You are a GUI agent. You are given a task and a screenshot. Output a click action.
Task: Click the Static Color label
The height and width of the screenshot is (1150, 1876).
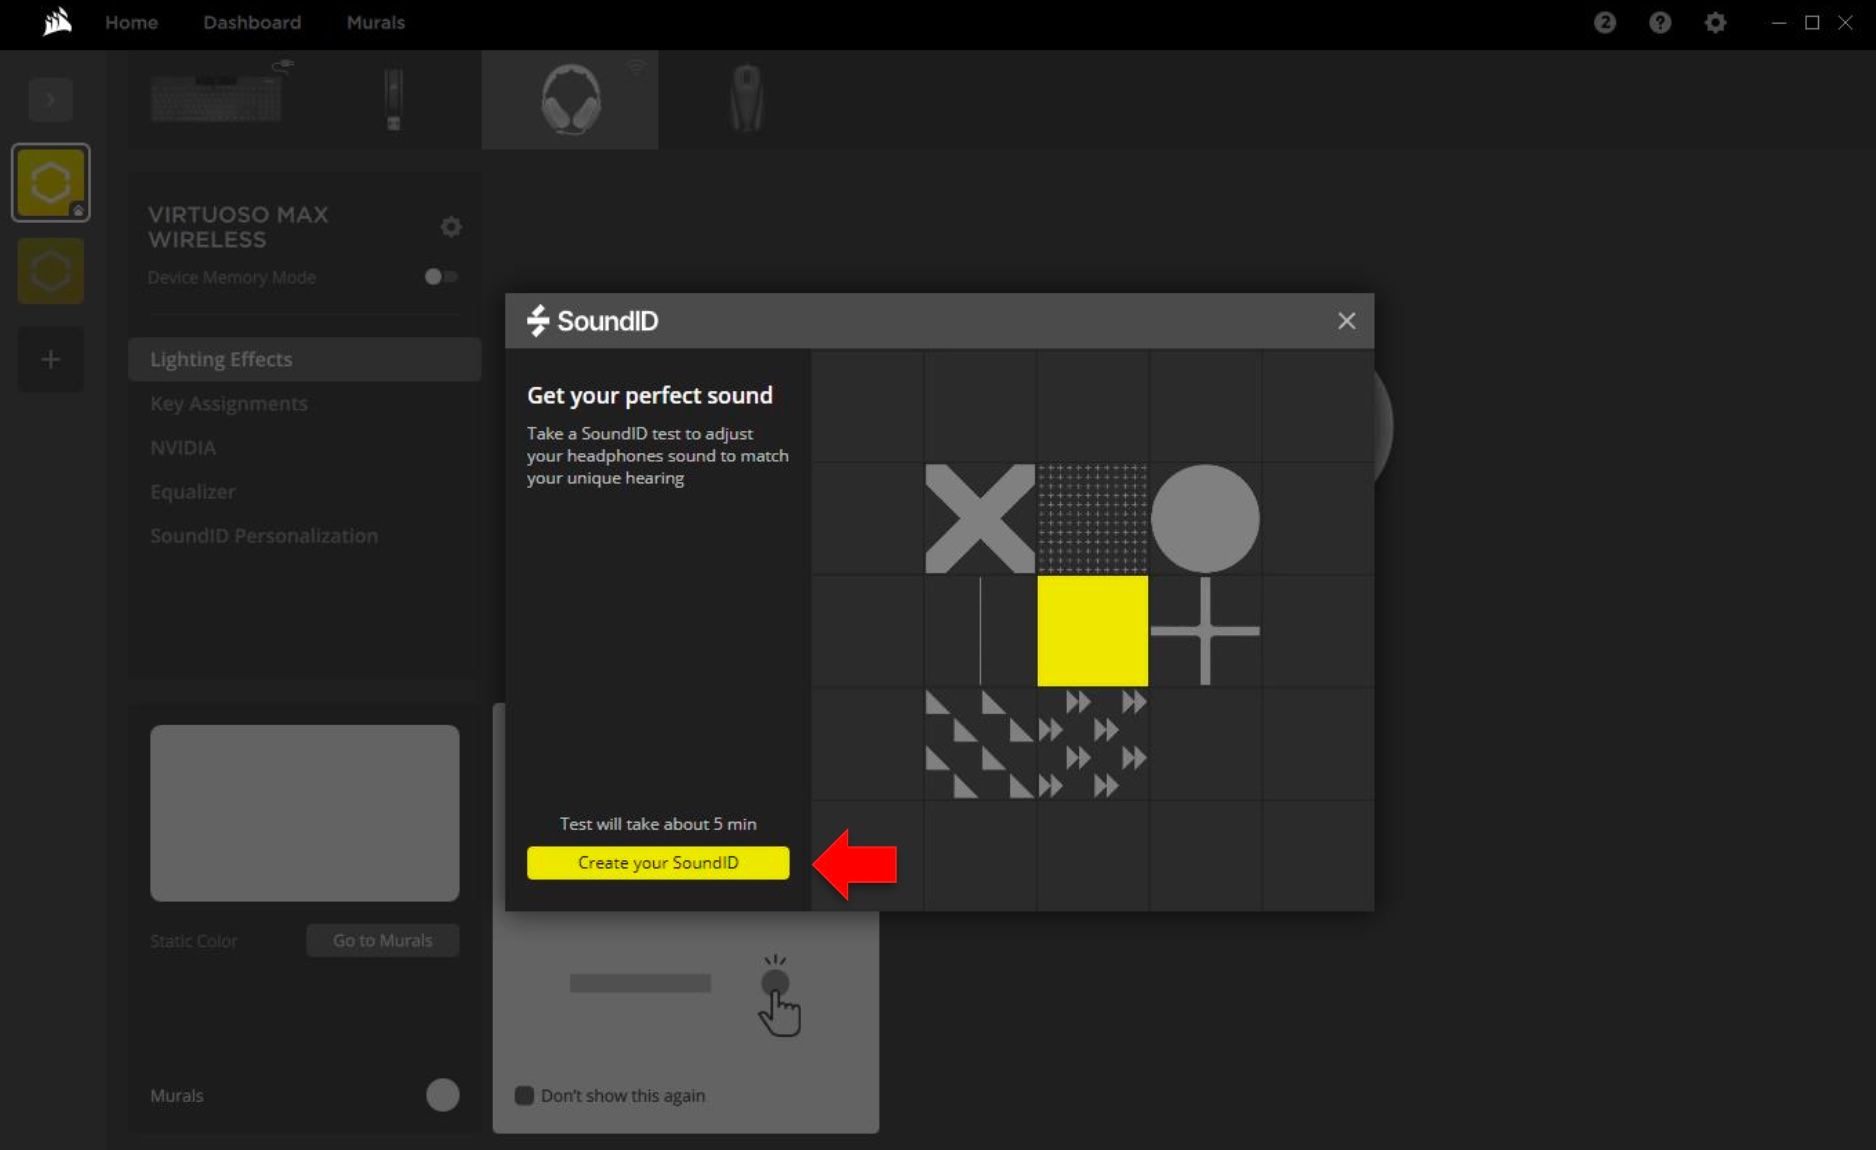coord(194,941)
